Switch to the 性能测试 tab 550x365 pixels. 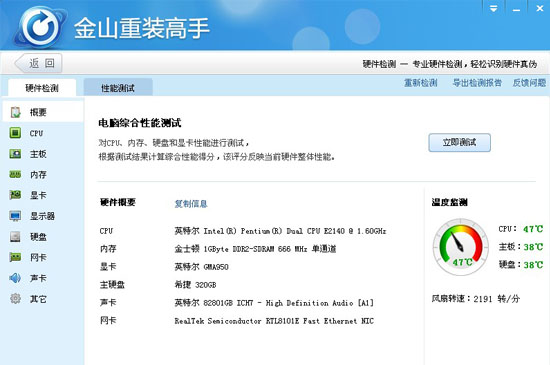coord(118,88)
